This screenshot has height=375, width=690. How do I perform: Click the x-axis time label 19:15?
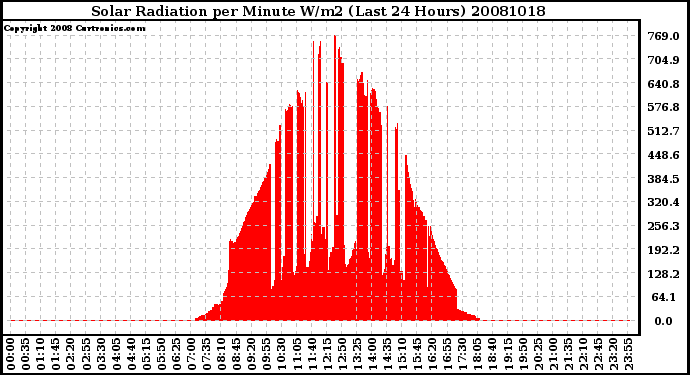point(508,354)
